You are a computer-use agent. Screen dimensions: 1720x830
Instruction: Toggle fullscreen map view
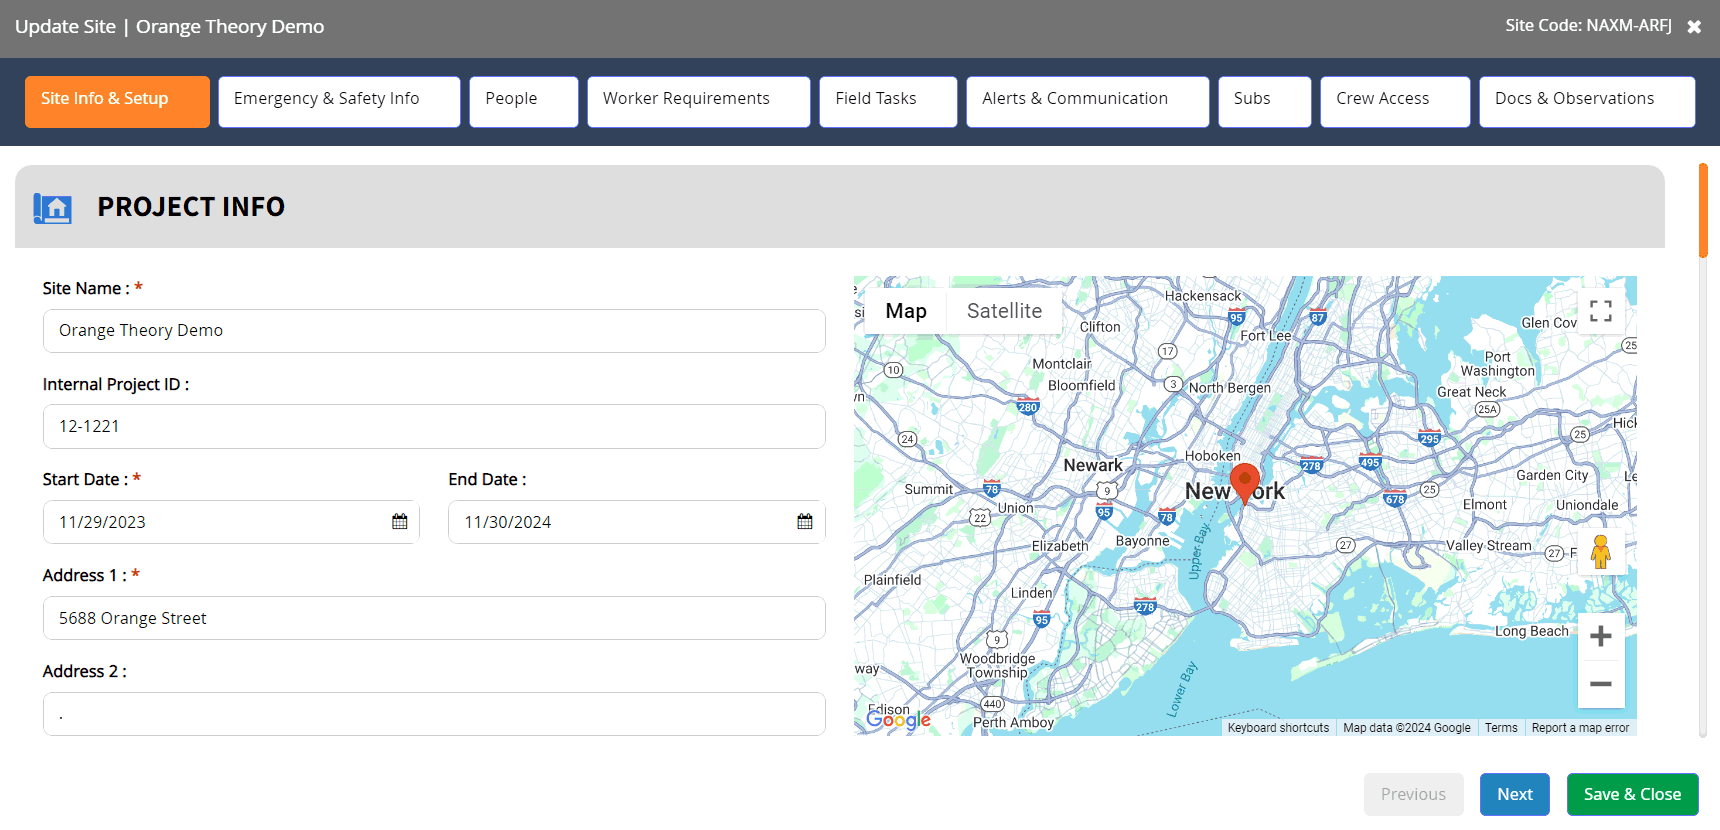click(x=1601, y=311)
